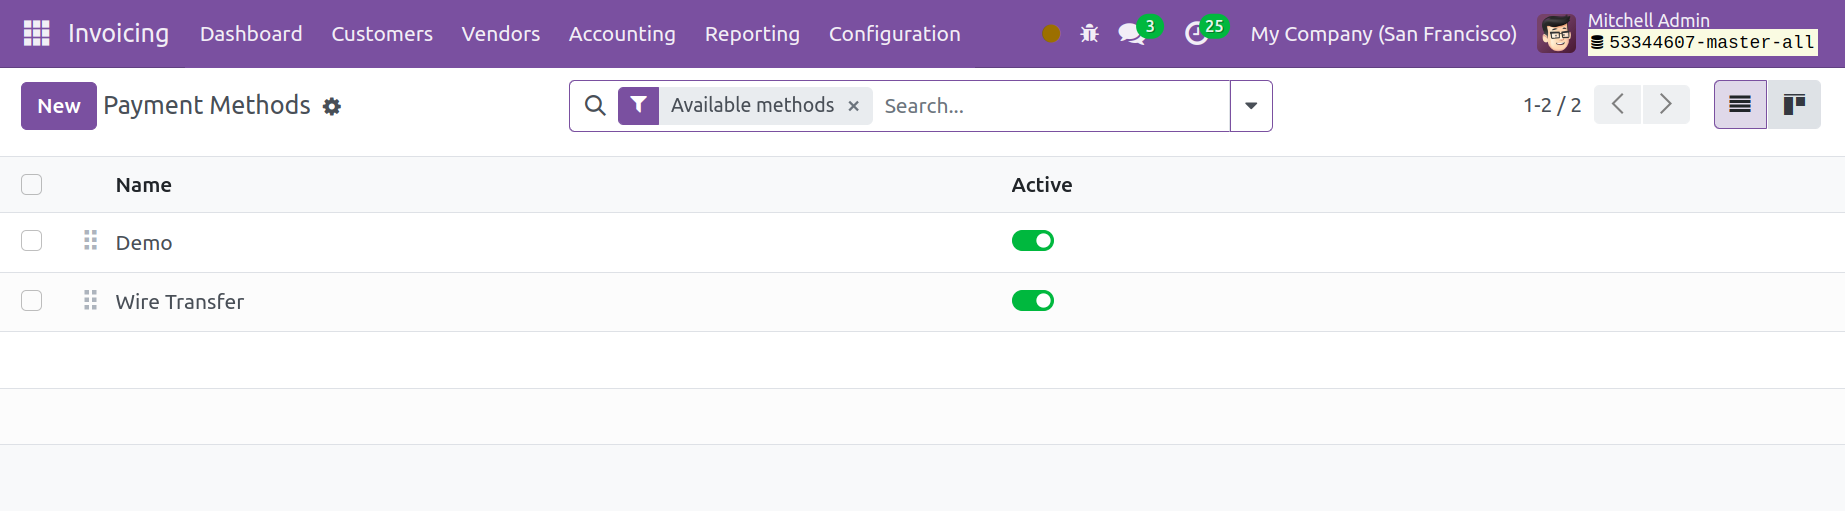The height and width of the screenshot is (511, 1845).
Task: Open the activities clock icon
Action: (1196, 34)
